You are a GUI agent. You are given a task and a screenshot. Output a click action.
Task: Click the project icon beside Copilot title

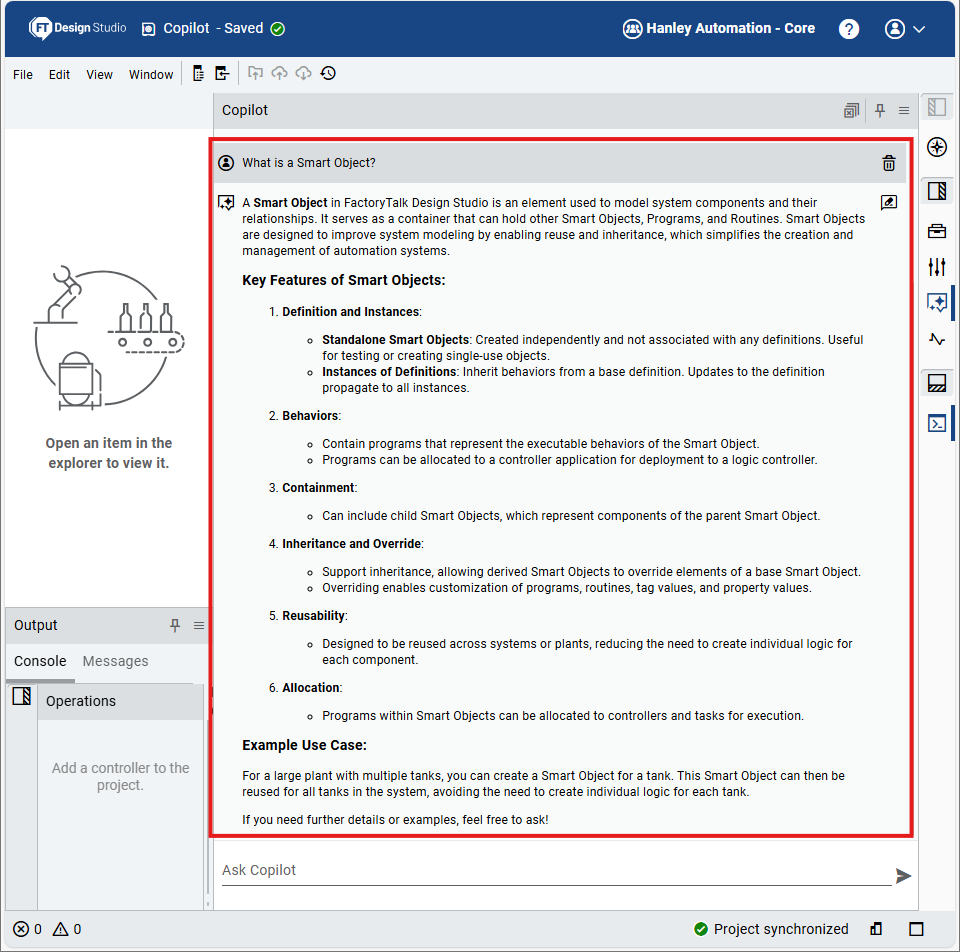point(148,29)
